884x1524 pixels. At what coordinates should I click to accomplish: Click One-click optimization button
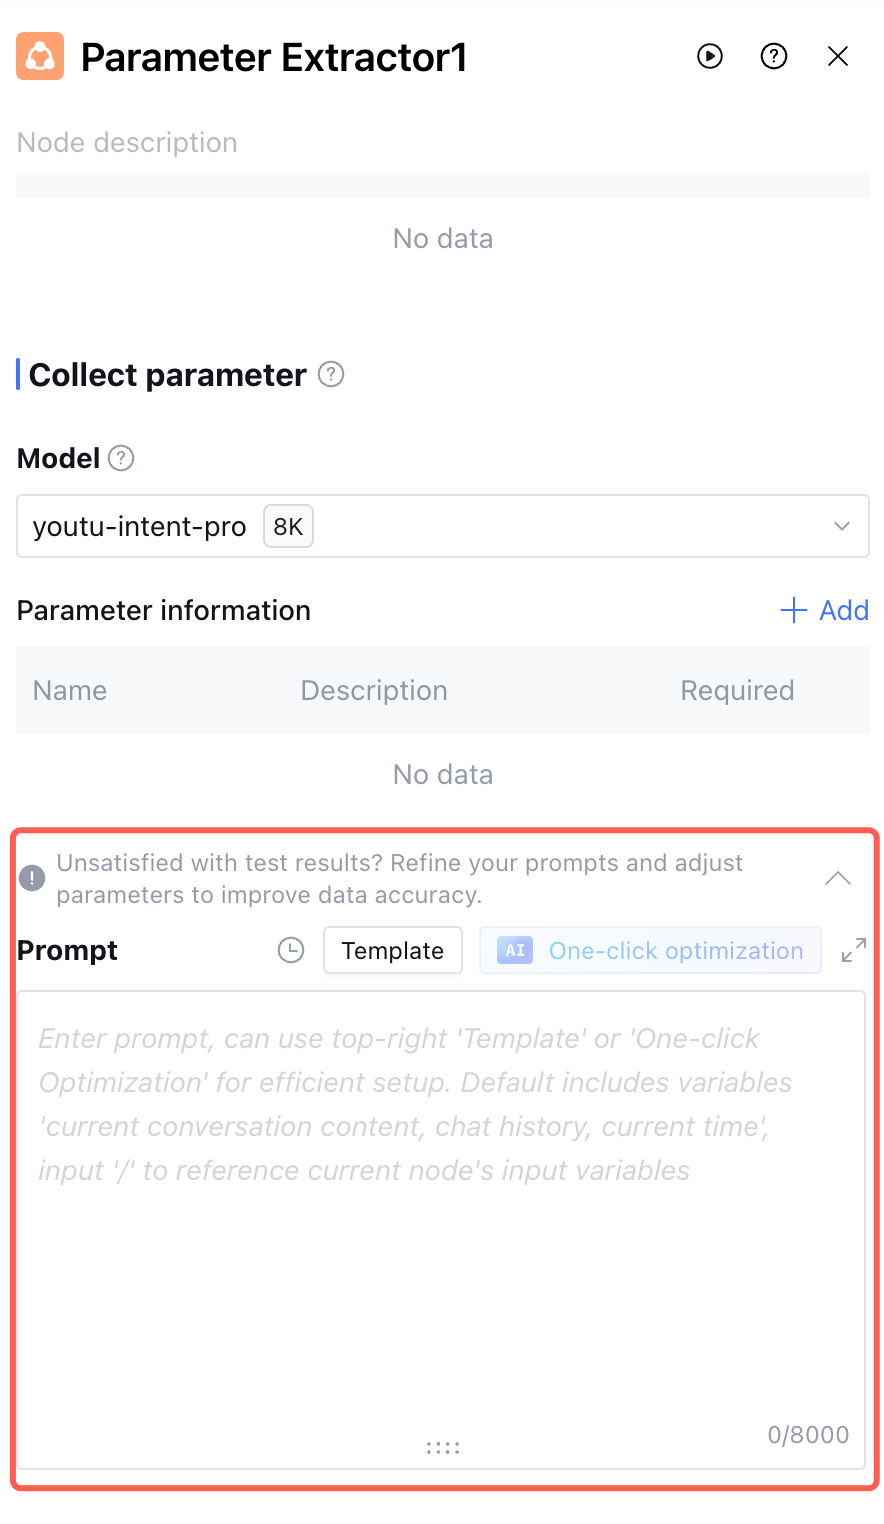(650, 950)
